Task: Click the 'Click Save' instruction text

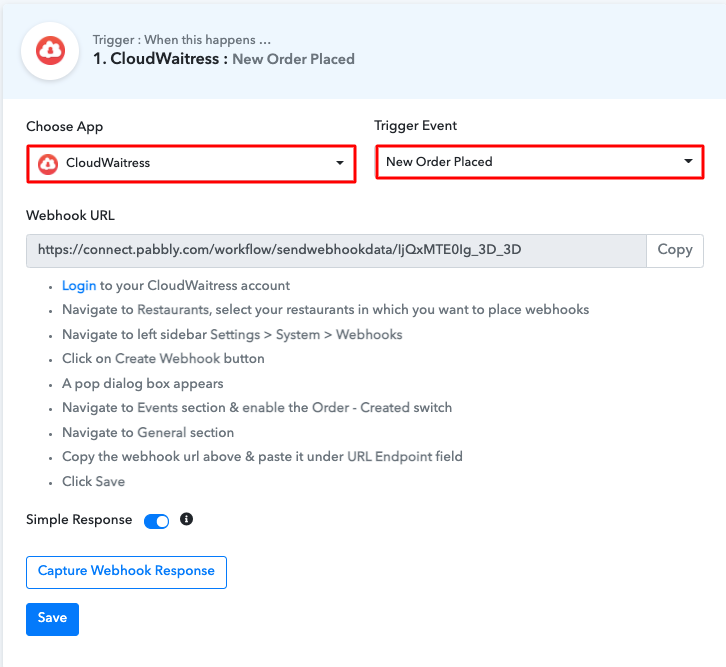Action: (x=94, y=482)
